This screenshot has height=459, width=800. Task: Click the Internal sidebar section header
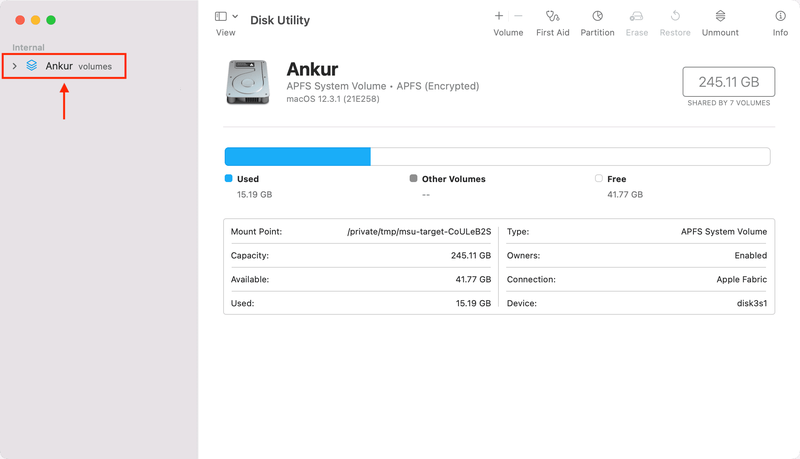29,47
